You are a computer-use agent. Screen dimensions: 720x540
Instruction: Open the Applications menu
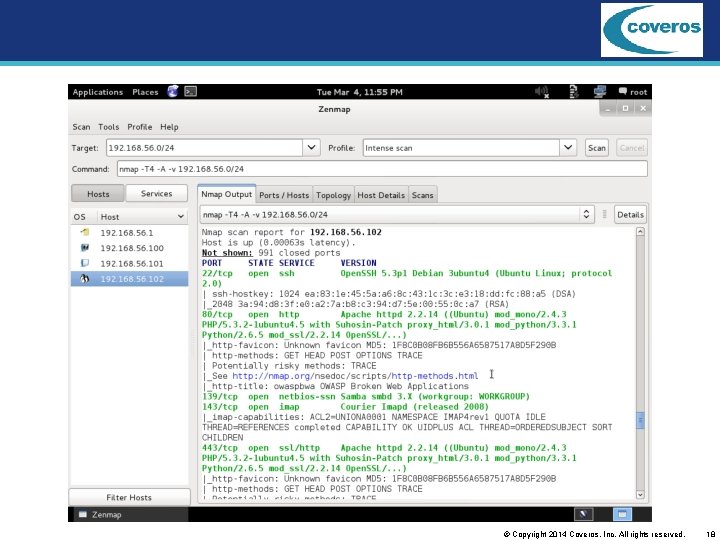(x=98, y=92)
